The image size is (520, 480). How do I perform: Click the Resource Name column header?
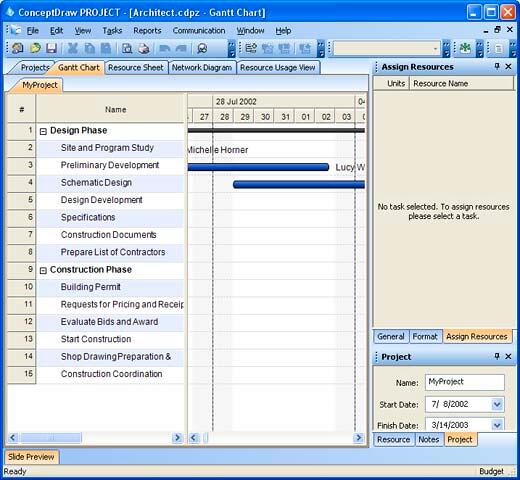(x=461, y=83)
